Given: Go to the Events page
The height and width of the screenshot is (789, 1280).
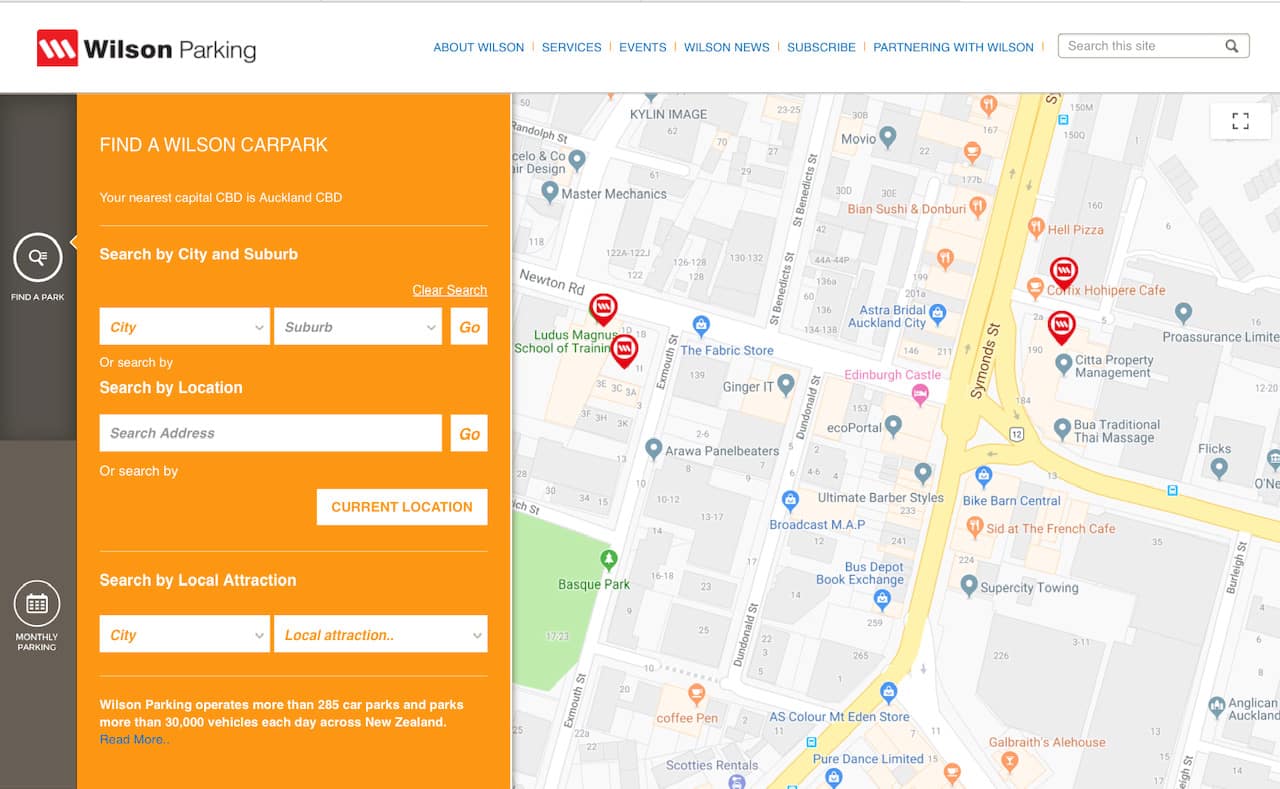Looking at the screenshot, I should (642, 47).
